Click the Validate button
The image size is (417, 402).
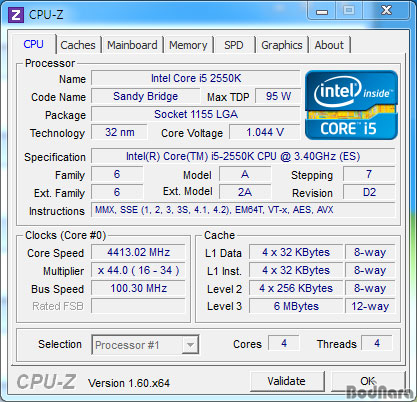coord(287,381)
